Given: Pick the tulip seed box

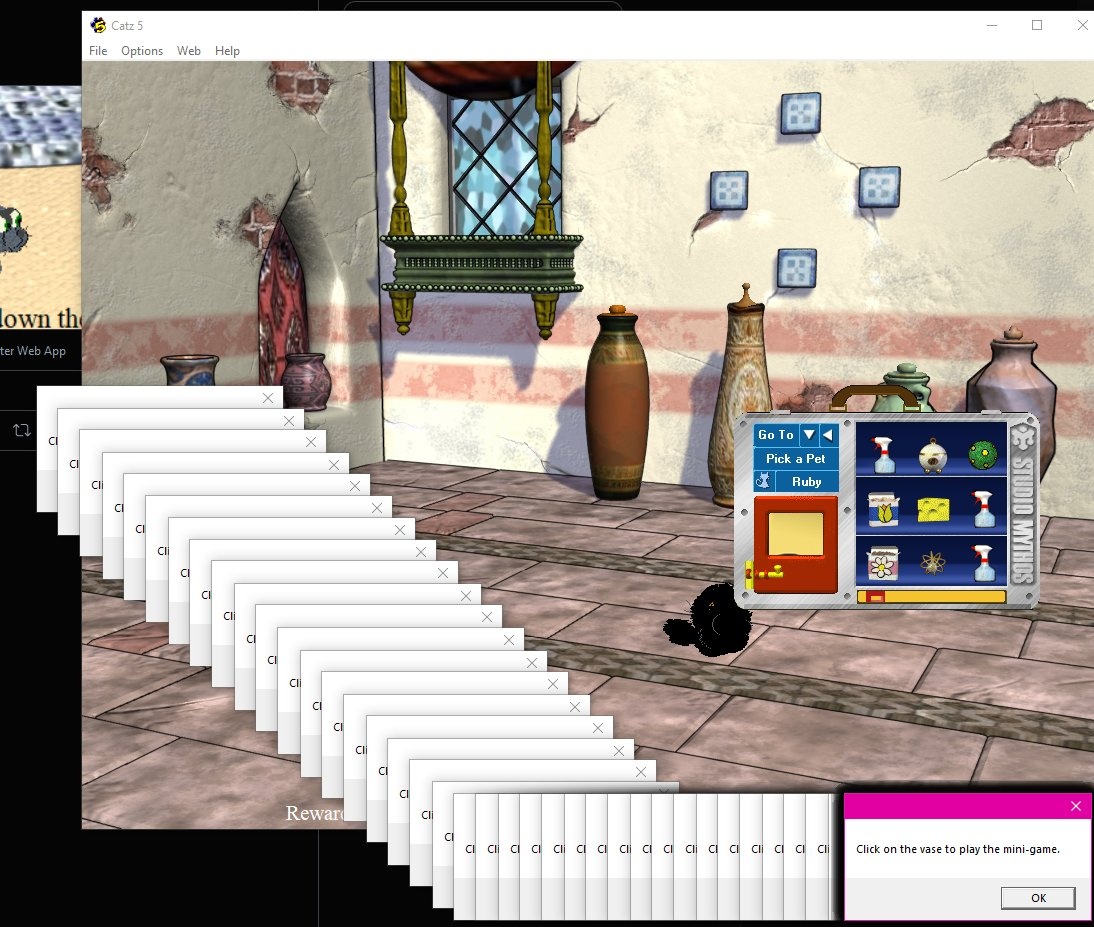Looking at the screenshot, I should coord(883,509).
